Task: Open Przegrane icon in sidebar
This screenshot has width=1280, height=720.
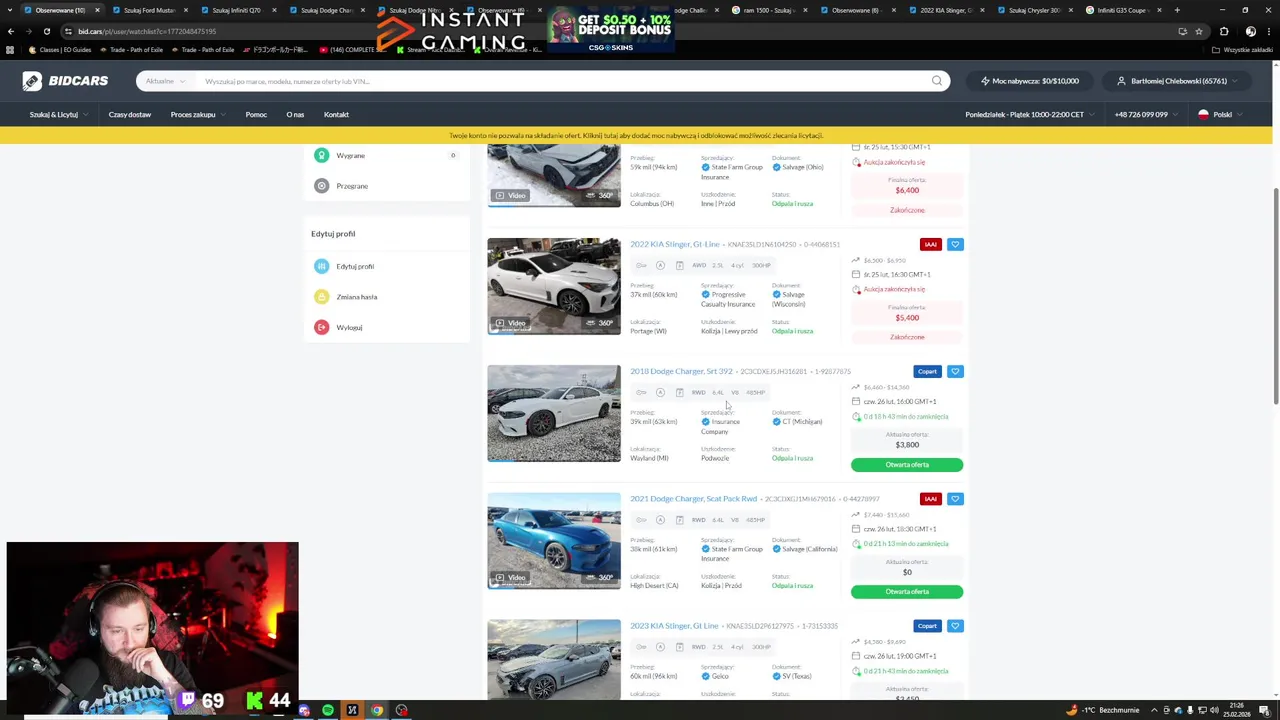Action: pyautogui.click(x=321, y=185)
